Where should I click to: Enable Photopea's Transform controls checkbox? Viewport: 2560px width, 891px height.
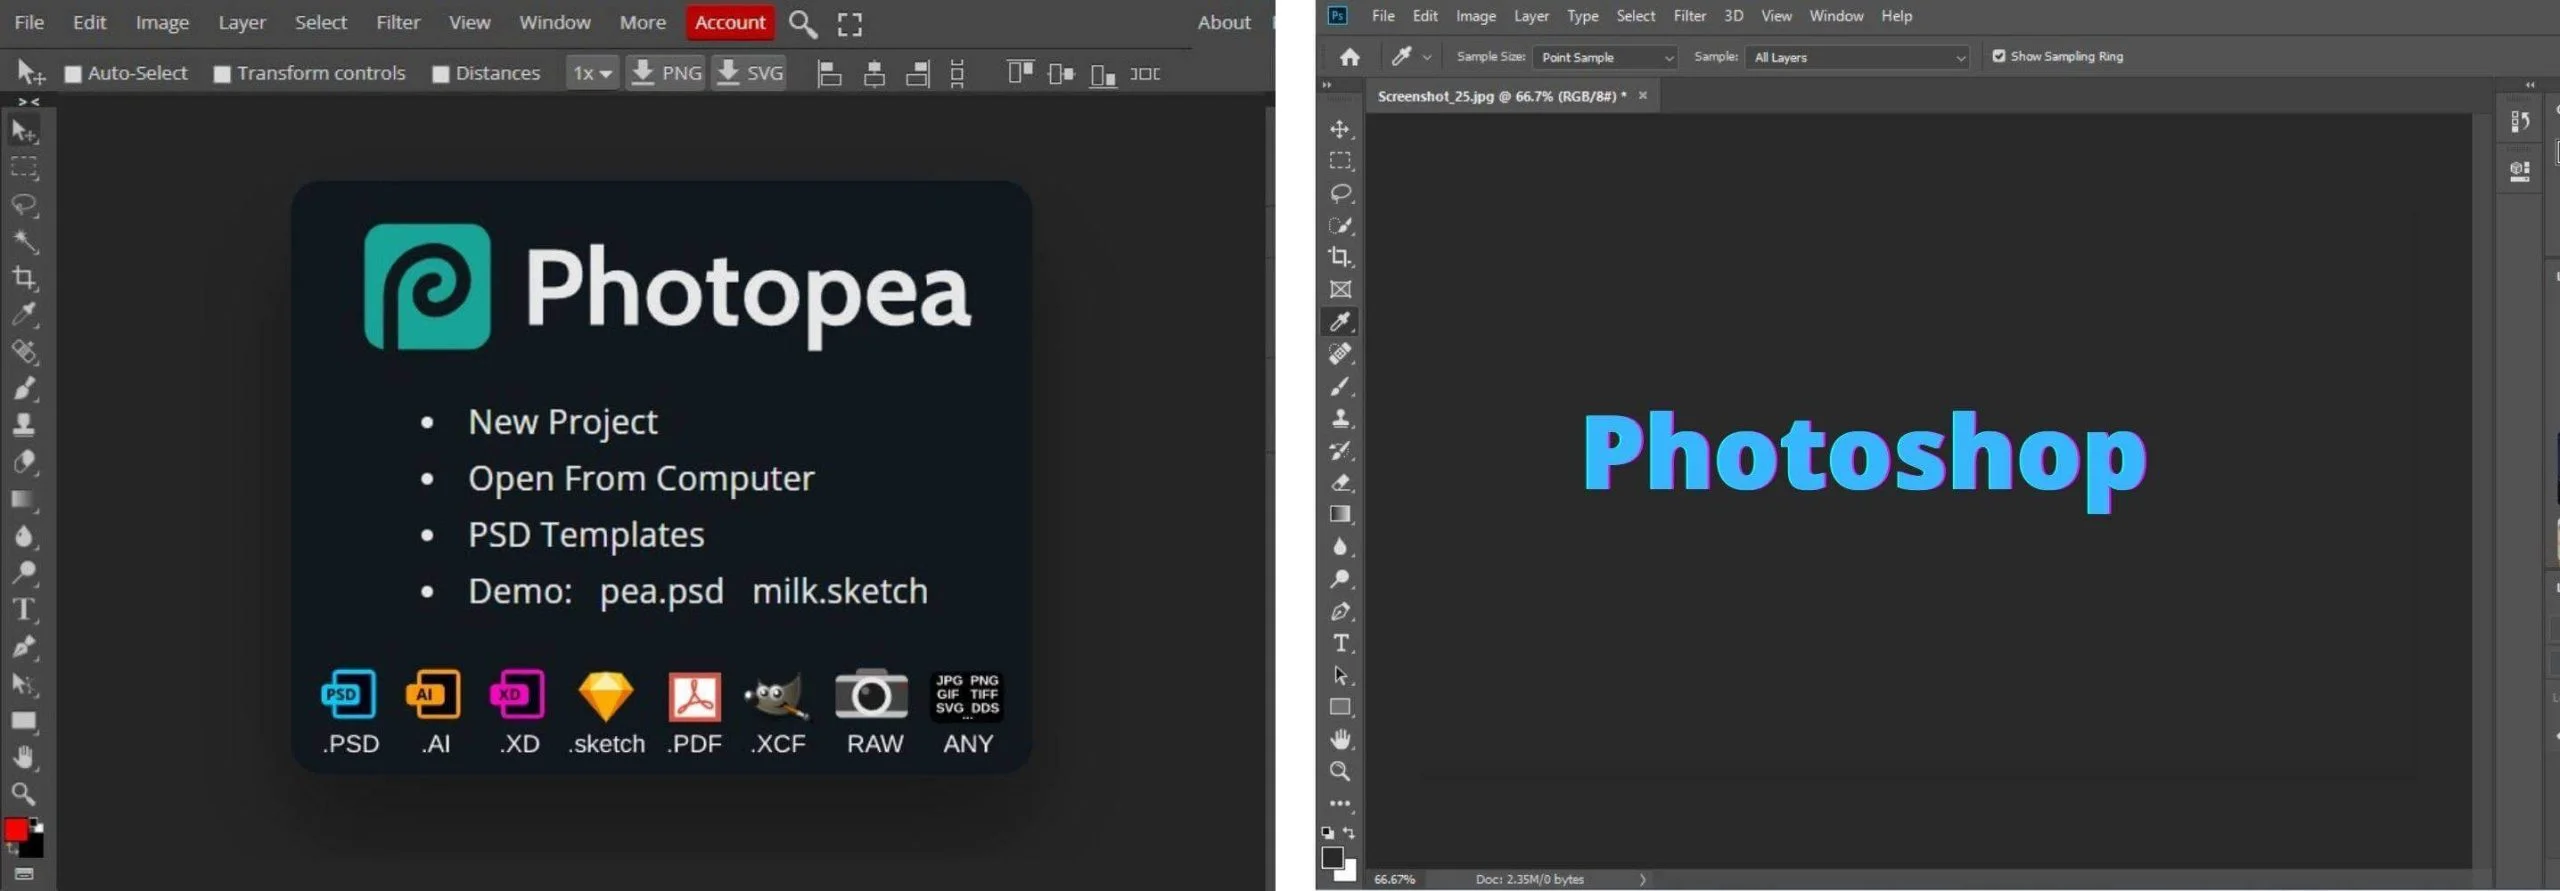[x=222, y=74]
